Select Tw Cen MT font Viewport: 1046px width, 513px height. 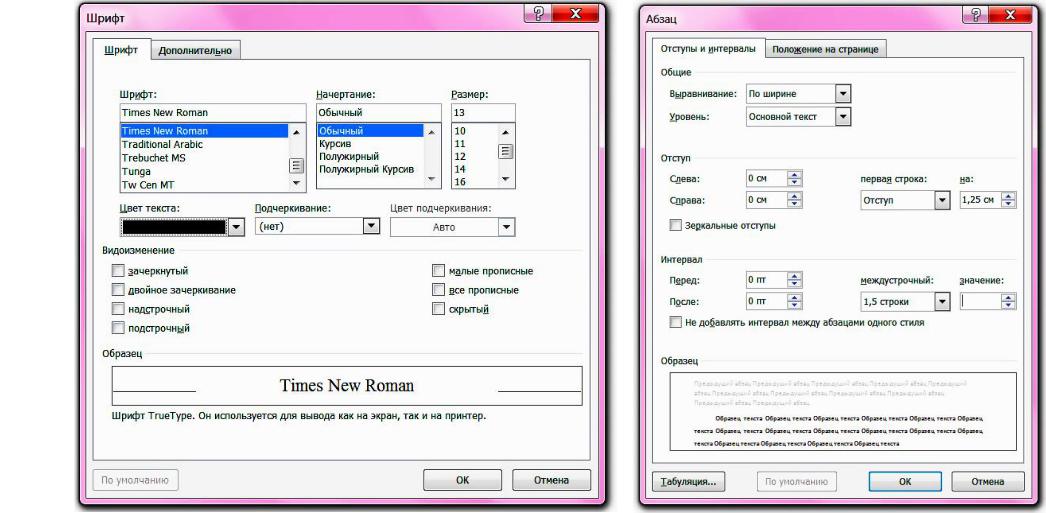coord(204,185)
